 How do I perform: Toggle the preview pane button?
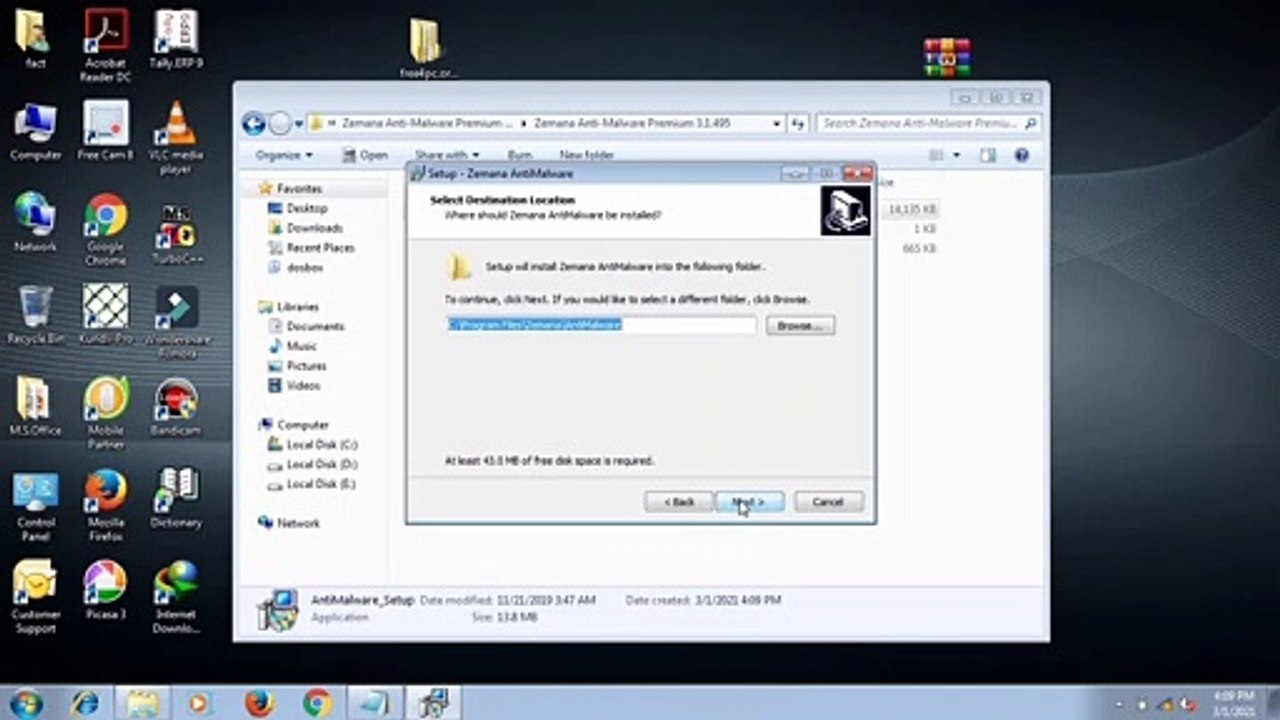pyautogui.click(x=988, y=155)
